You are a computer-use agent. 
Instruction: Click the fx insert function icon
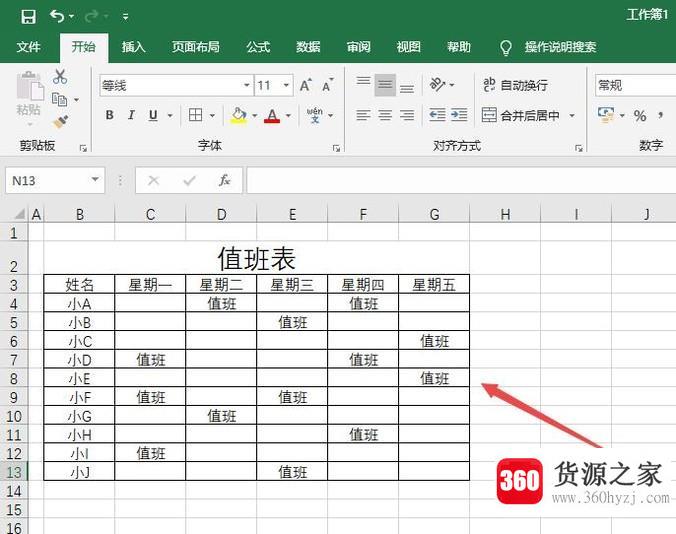coord(225,180)
